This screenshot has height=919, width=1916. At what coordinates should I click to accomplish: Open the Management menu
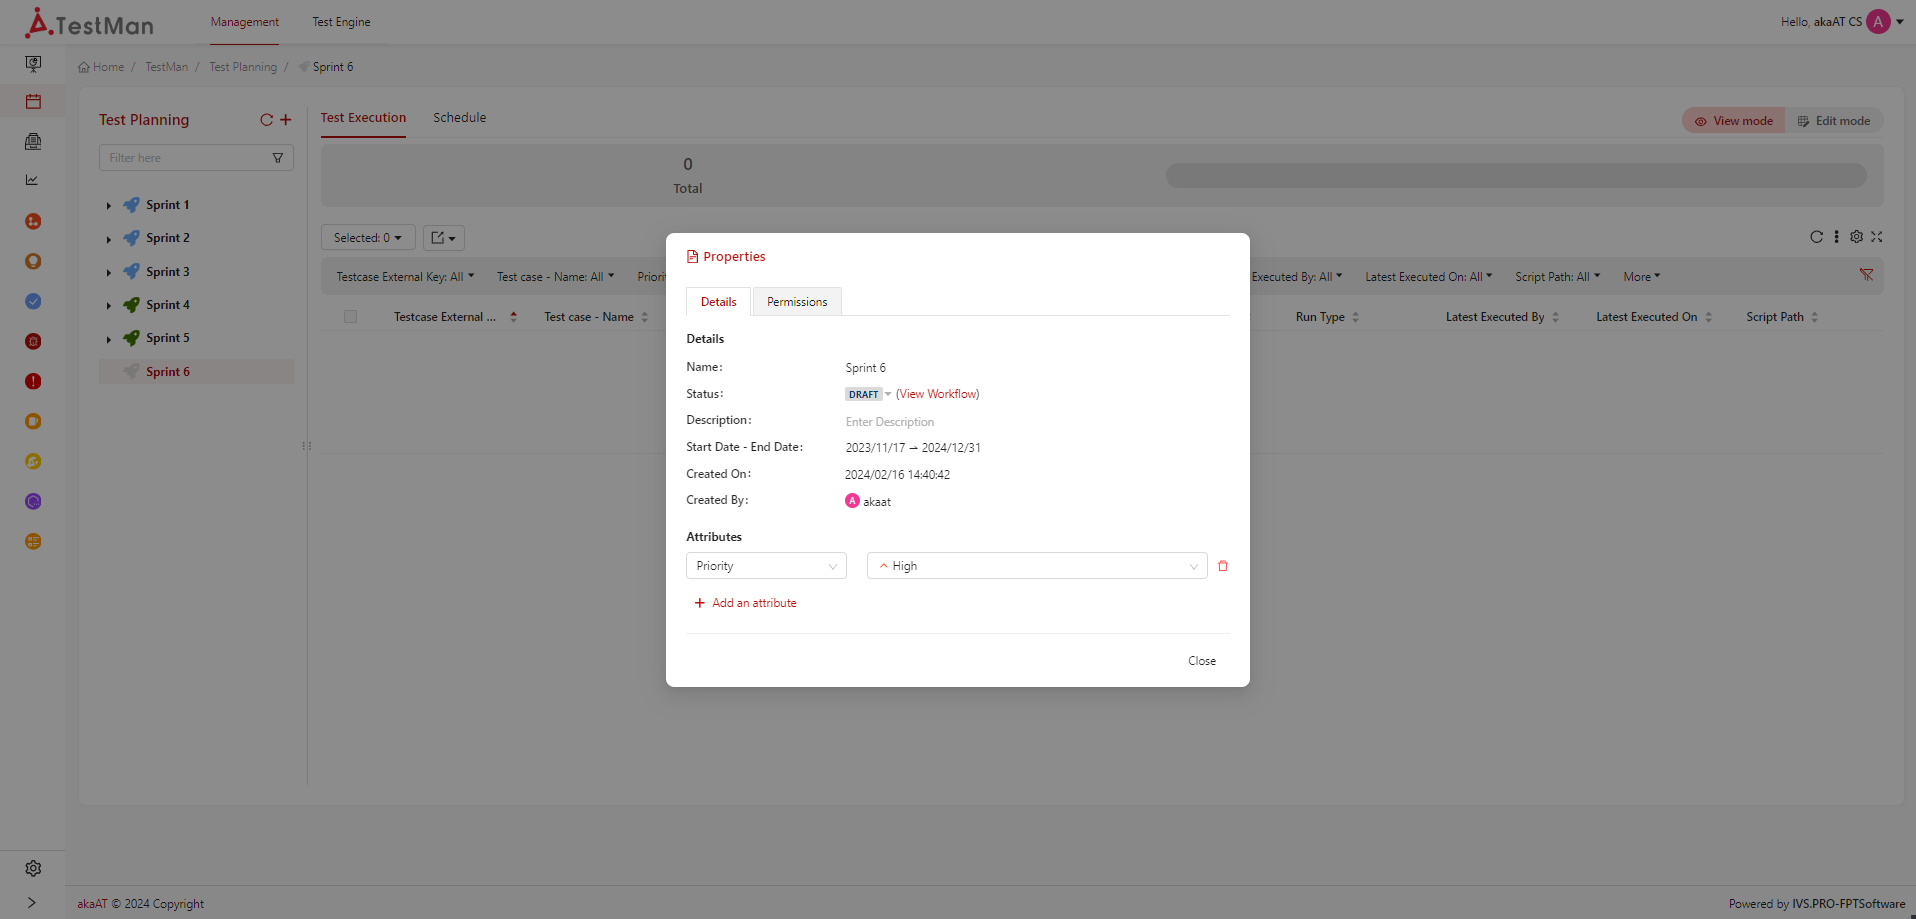point(245,22)
